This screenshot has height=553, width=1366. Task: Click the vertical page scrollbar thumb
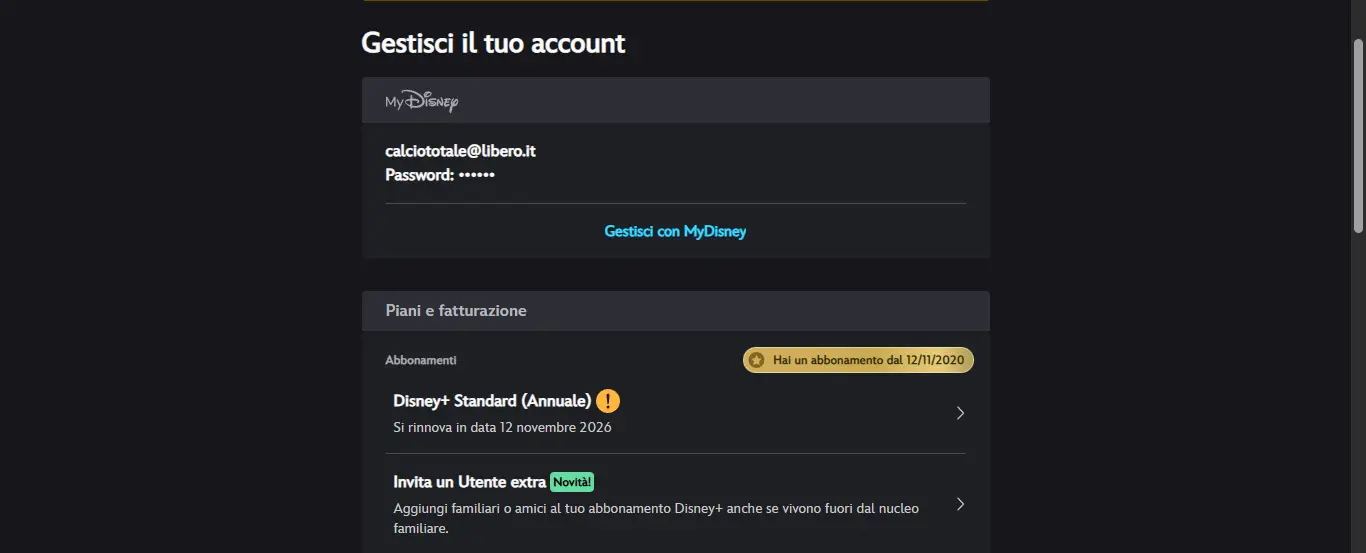pos(1358,136)
